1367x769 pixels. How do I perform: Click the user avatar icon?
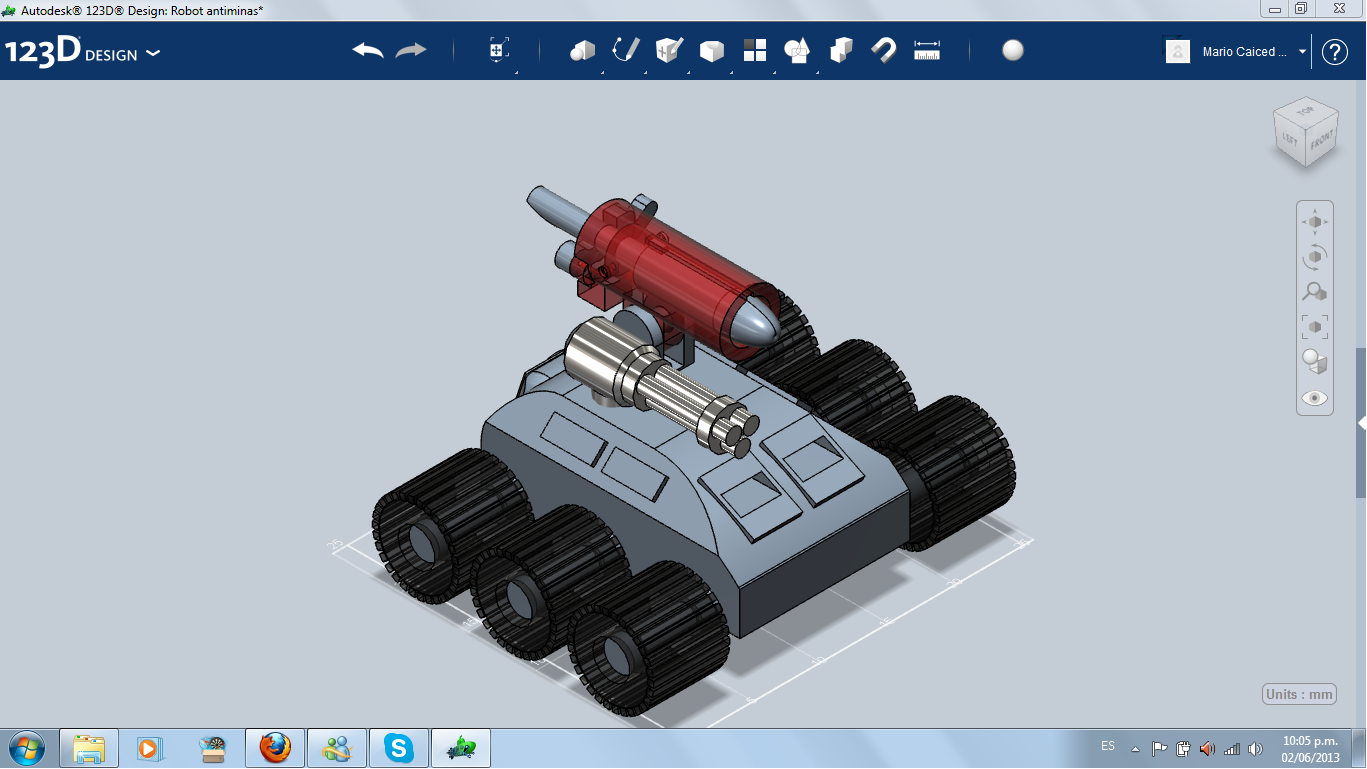(1178, 51)
